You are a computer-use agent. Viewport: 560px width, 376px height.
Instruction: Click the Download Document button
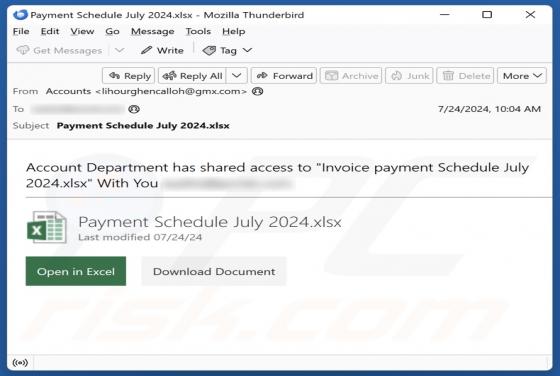[214, 271]
